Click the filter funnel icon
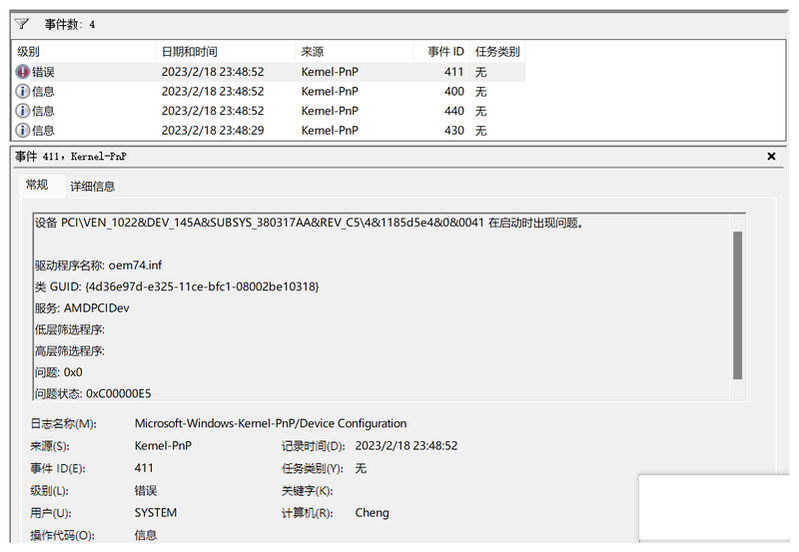This screenshot has height=552, width=799. point(22,24)
